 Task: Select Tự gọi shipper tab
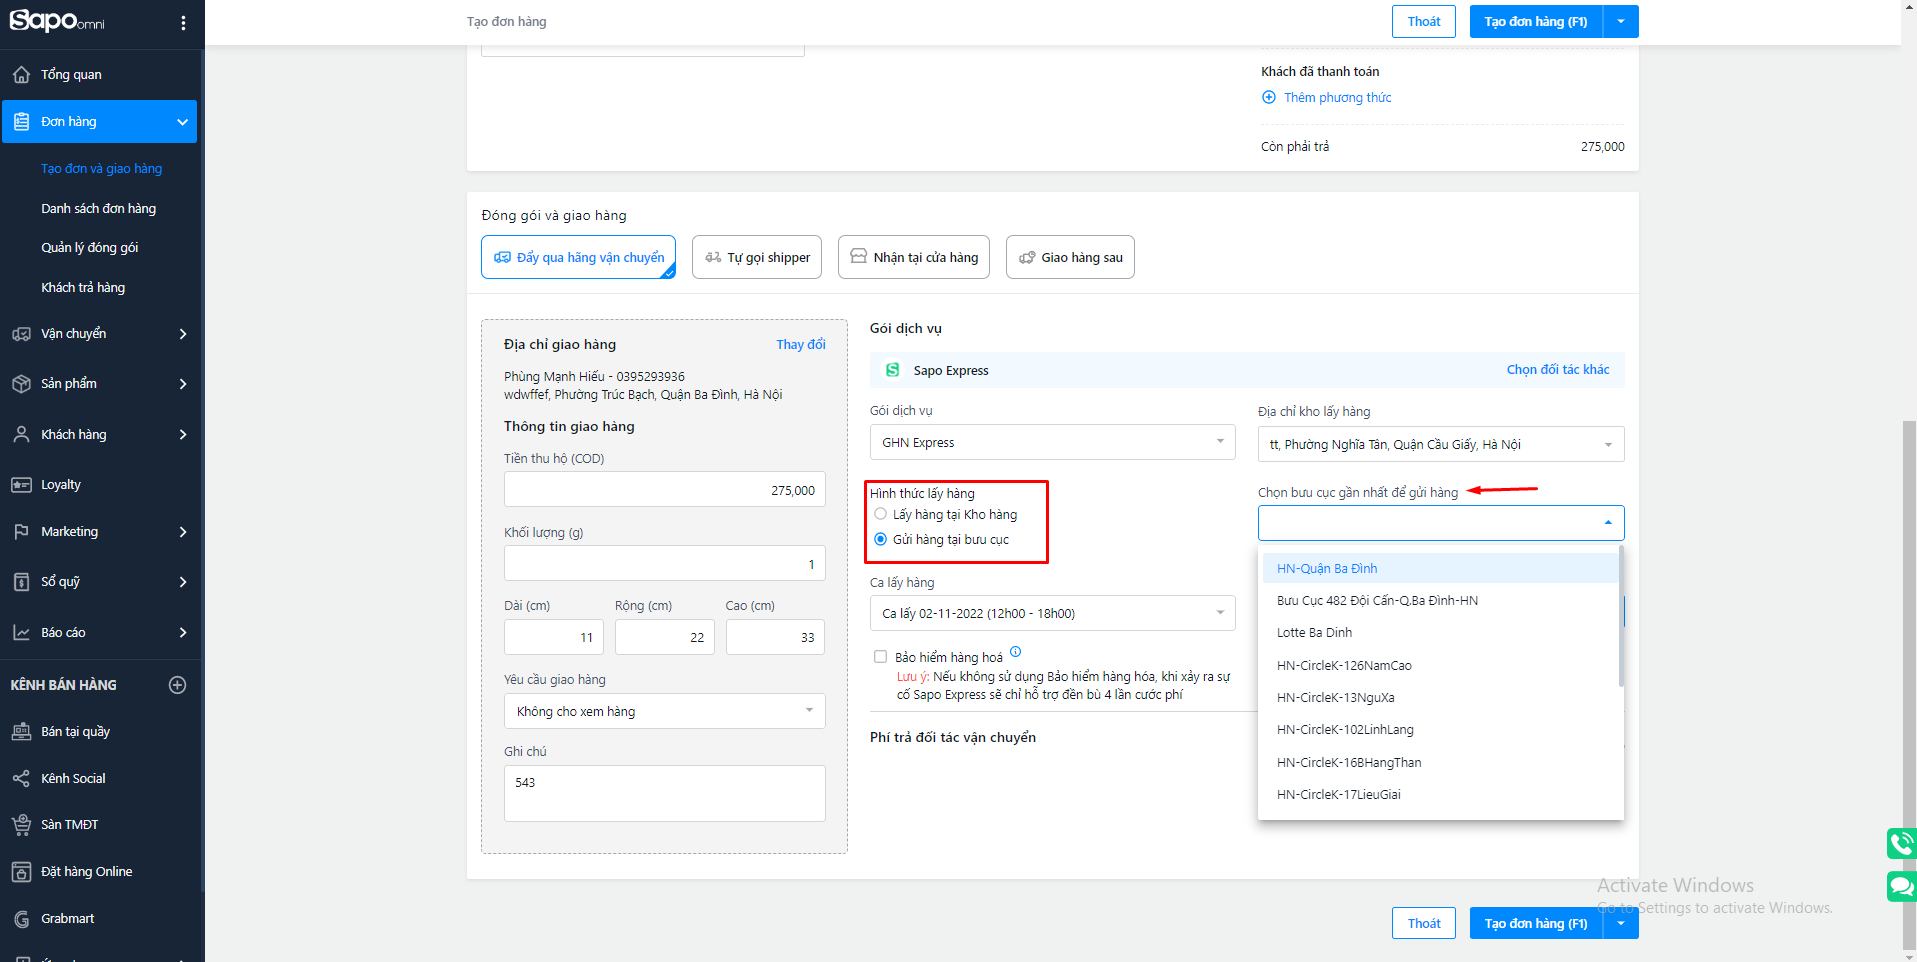pyautogui.click(x=757, y=257)
